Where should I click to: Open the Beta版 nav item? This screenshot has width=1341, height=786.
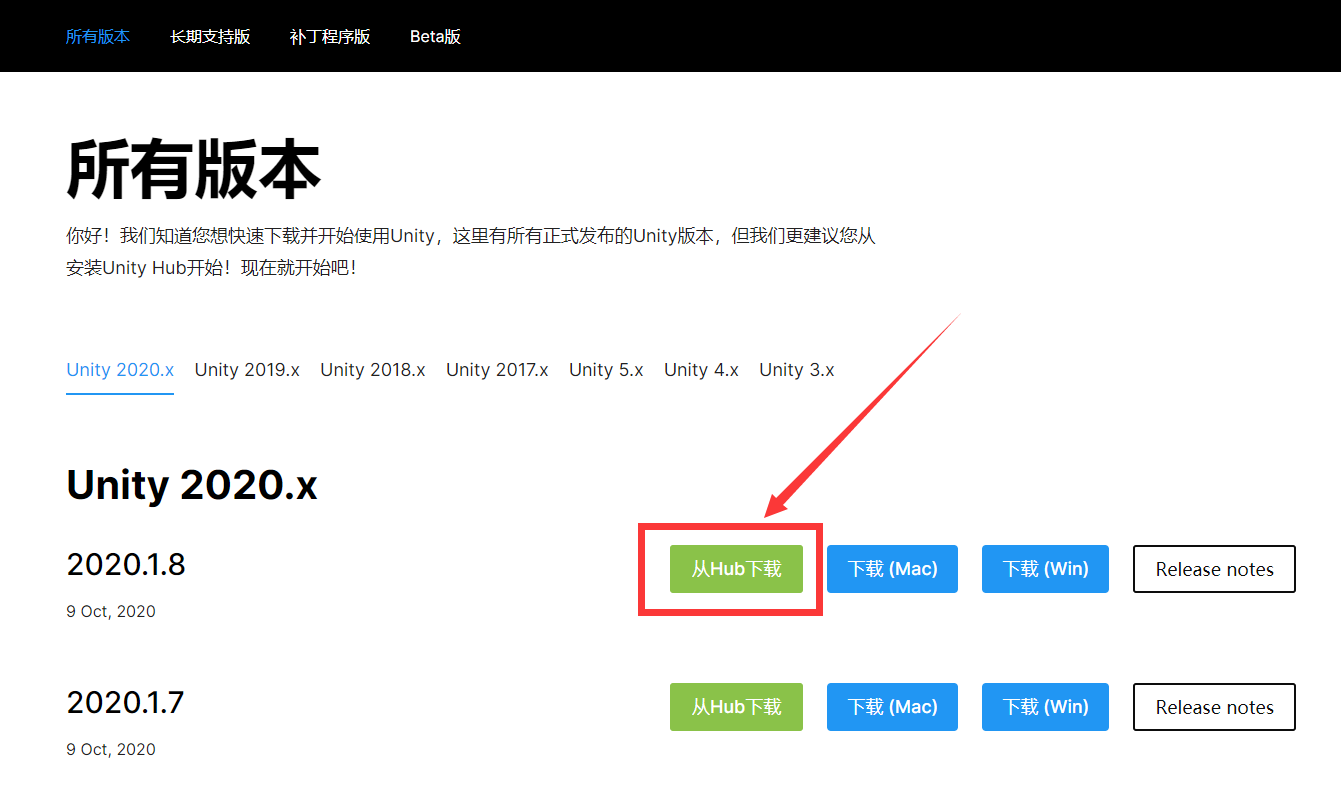(x=435, y=37)
